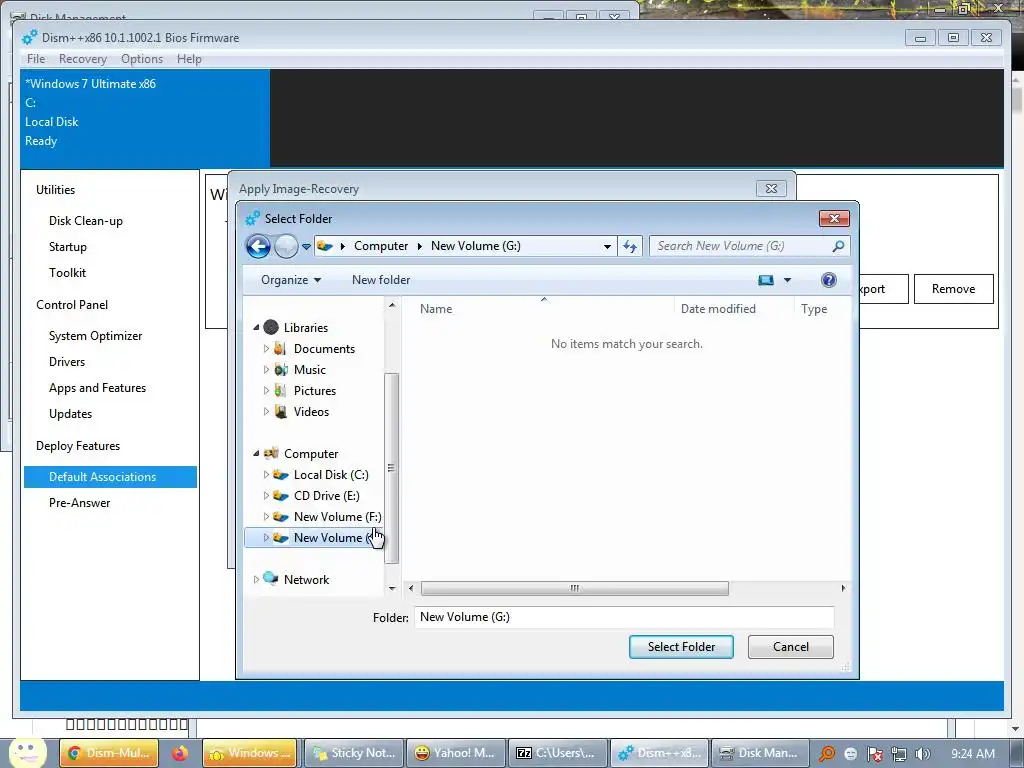The height and width of the screenshot is (768, 1024).
Task: Switch to Sticky Notes taskbar button
Action: click(355, 753)
